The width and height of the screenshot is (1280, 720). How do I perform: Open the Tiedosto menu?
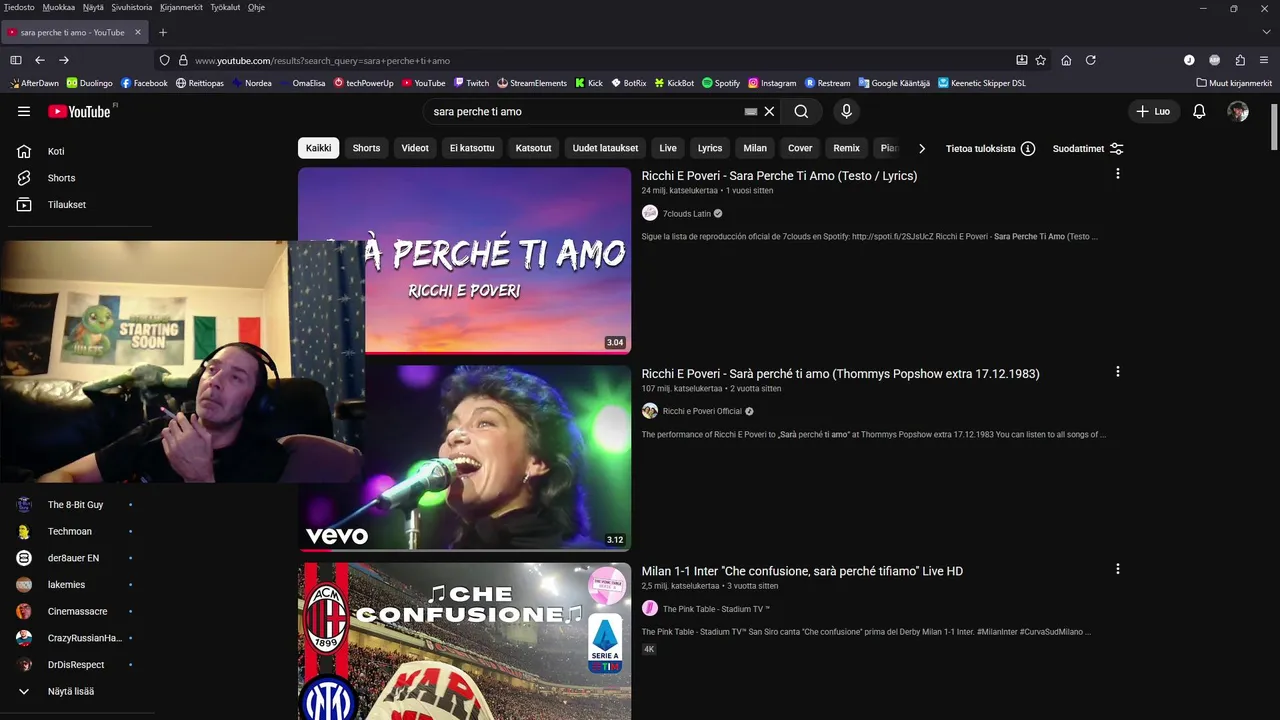point(19,7)
